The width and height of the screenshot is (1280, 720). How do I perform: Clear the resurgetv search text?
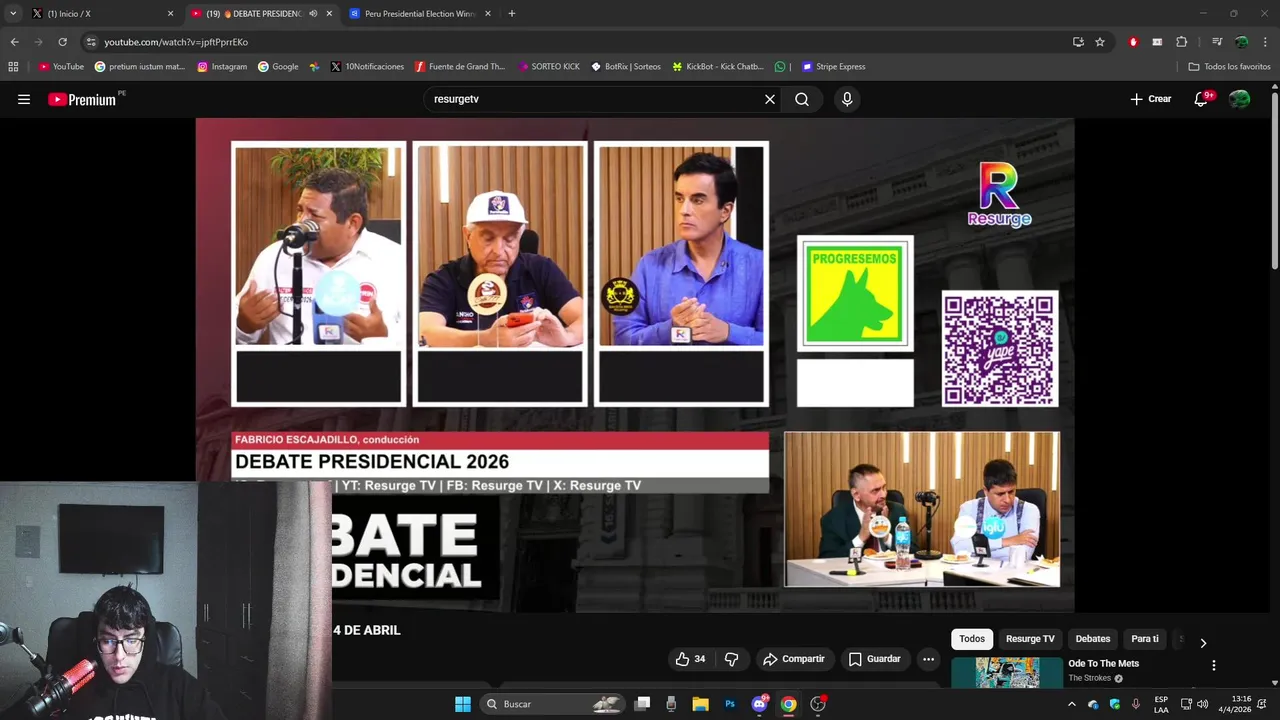pyautogui.click(x=770, y=99)
